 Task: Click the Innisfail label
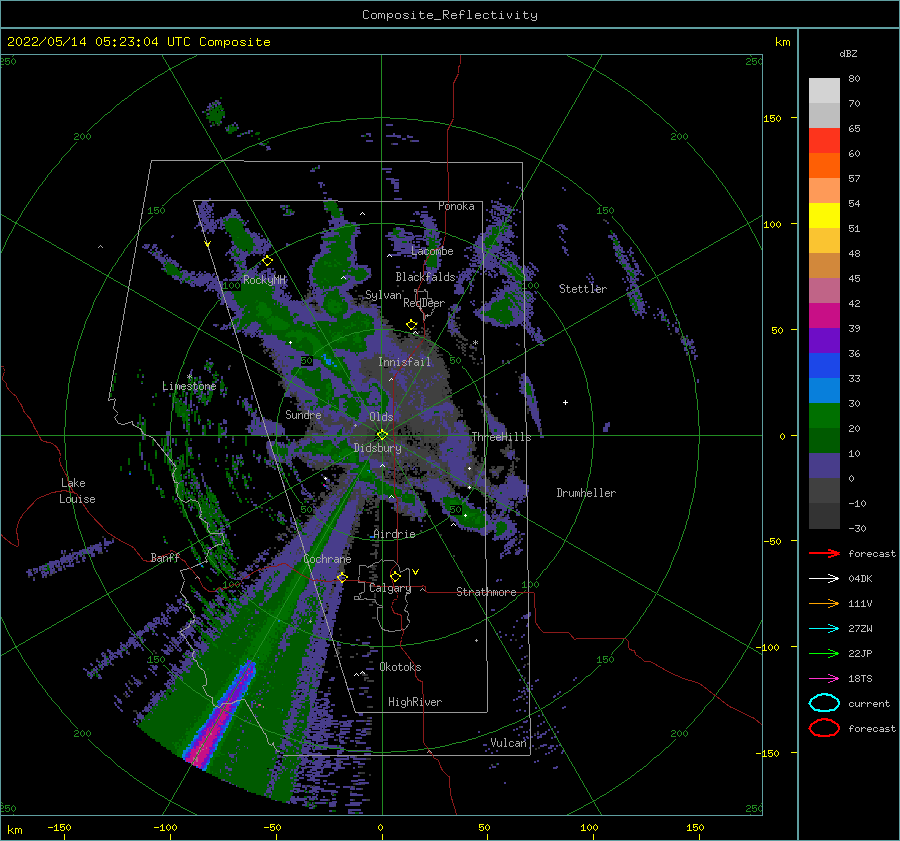click(404, 362)
